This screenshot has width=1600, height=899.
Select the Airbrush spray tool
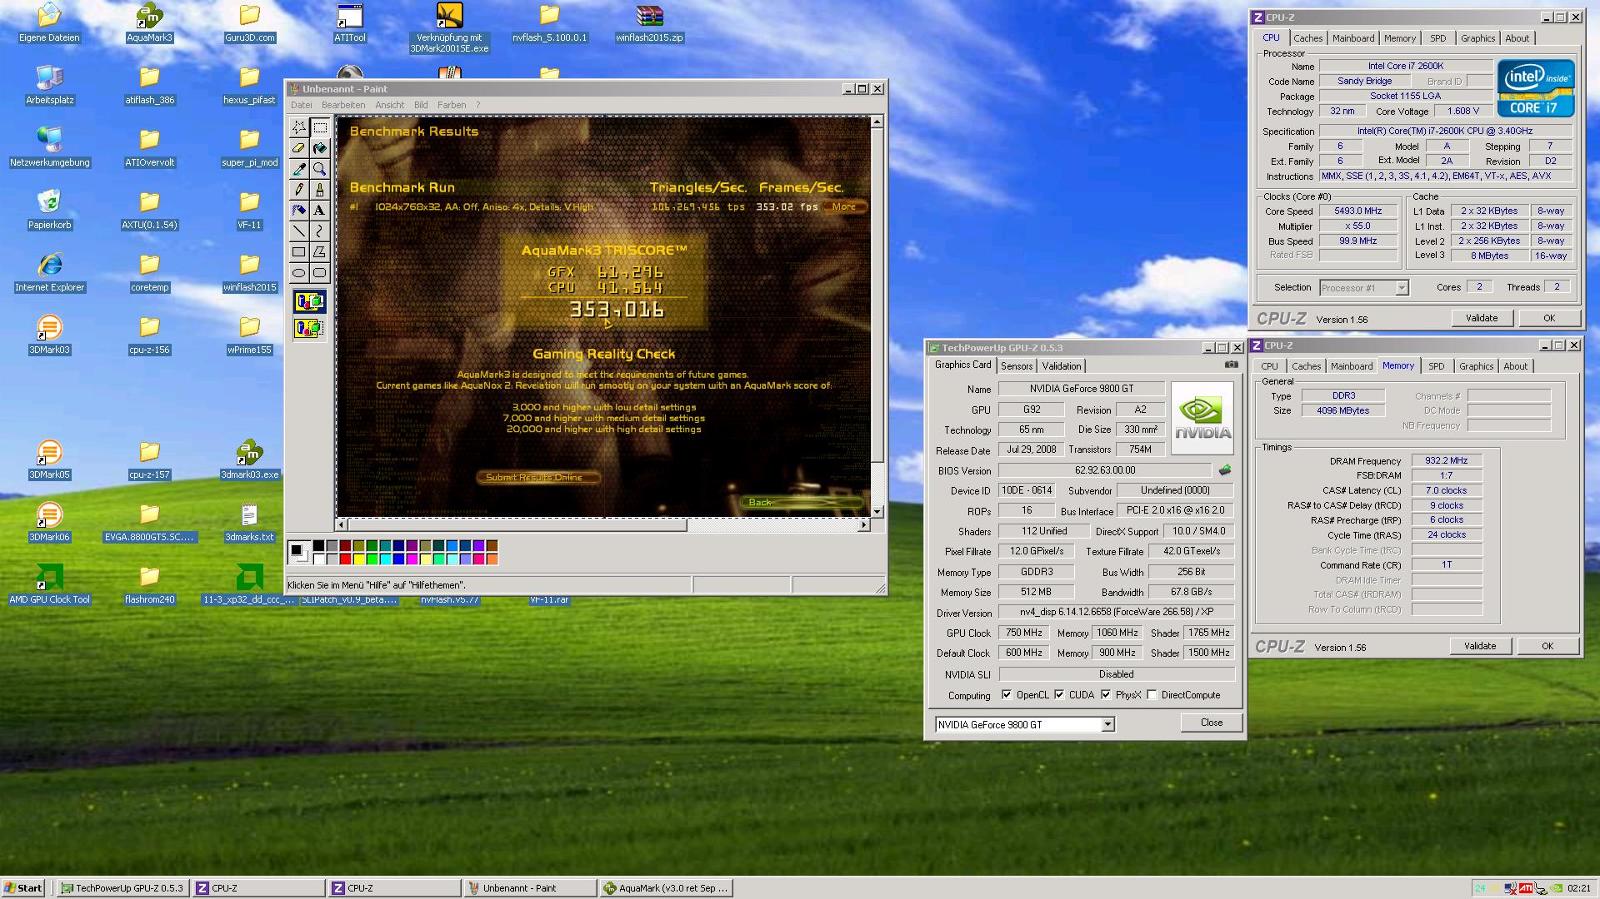(x=298, y=211)
